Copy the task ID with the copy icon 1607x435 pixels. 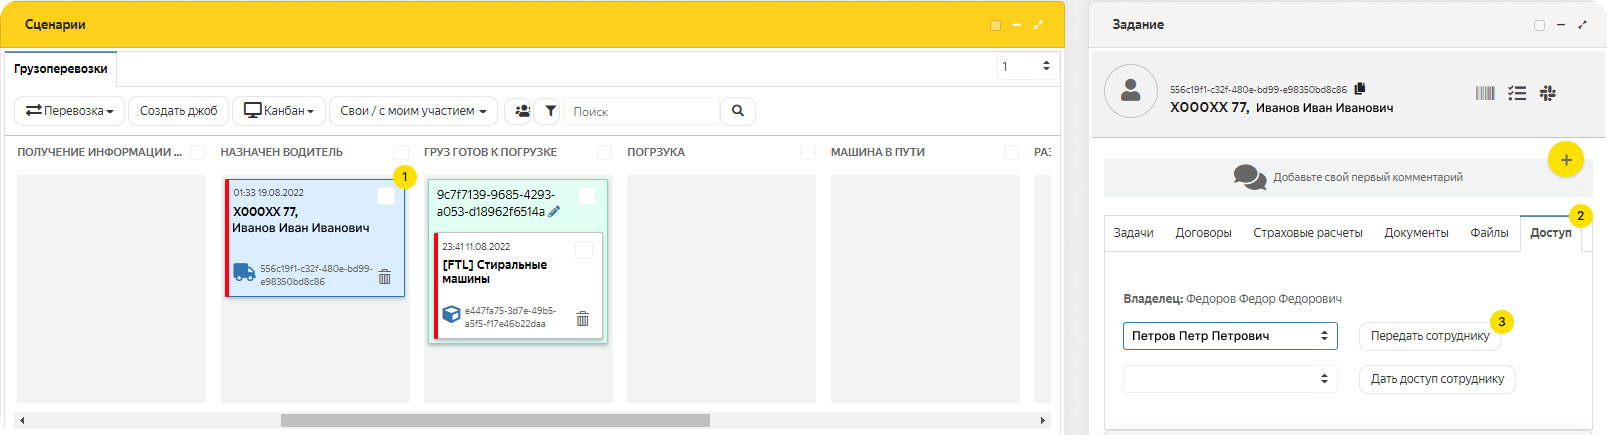tap(1360, 89)
